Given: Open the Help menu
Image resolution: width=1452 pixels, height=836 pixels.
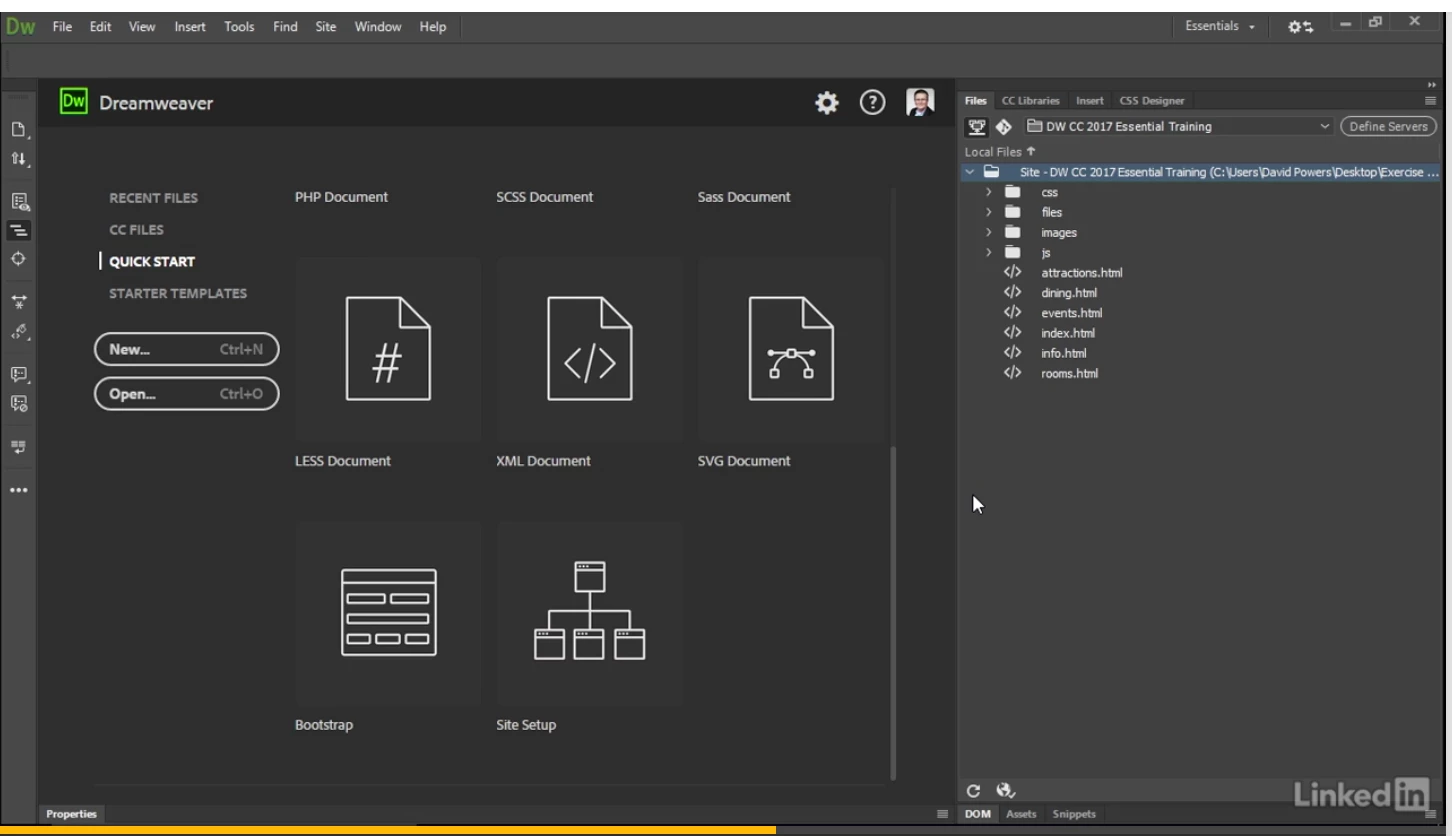Looking at the screenshot, I should click(x=433, y=27).
